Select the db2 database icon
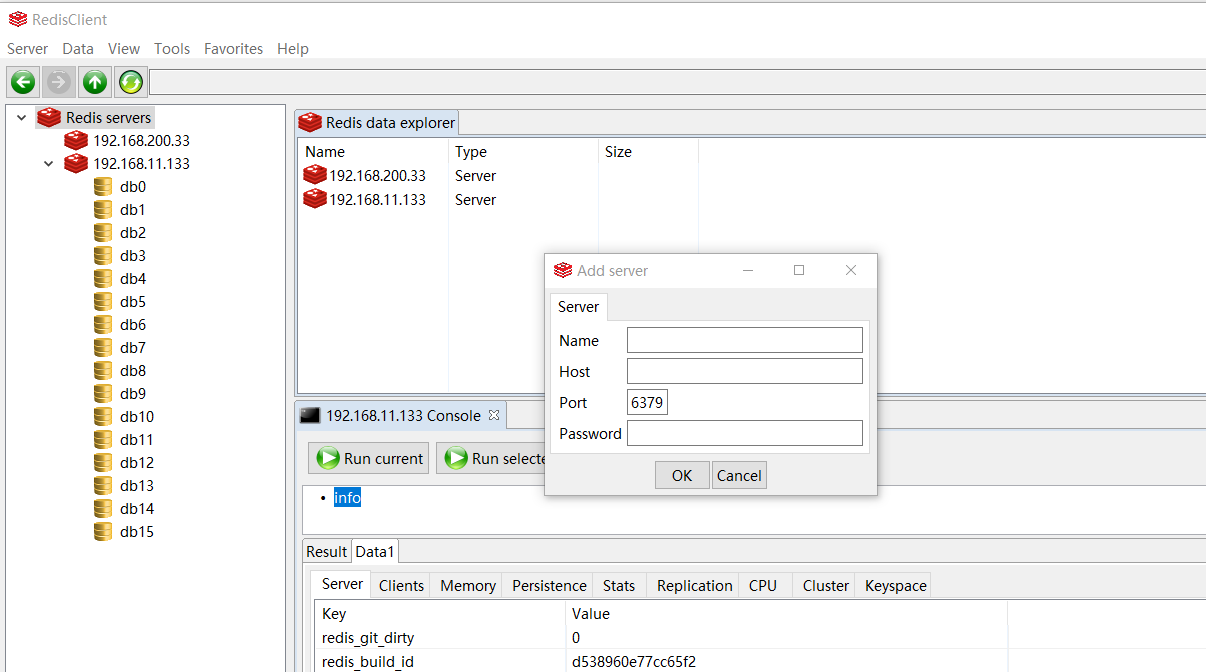This screenshot has width=1206, height=672. tap(103, 232)
